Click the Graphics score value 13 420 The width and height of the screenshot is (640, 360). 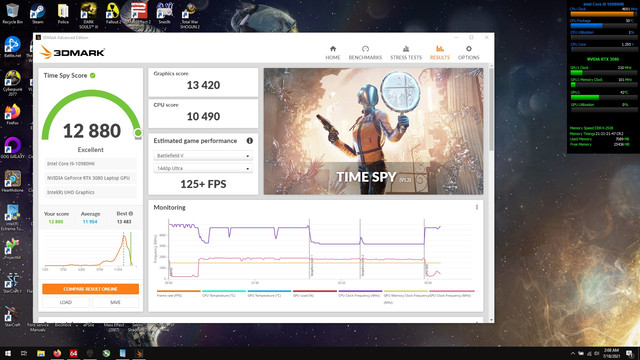point(203,85)
